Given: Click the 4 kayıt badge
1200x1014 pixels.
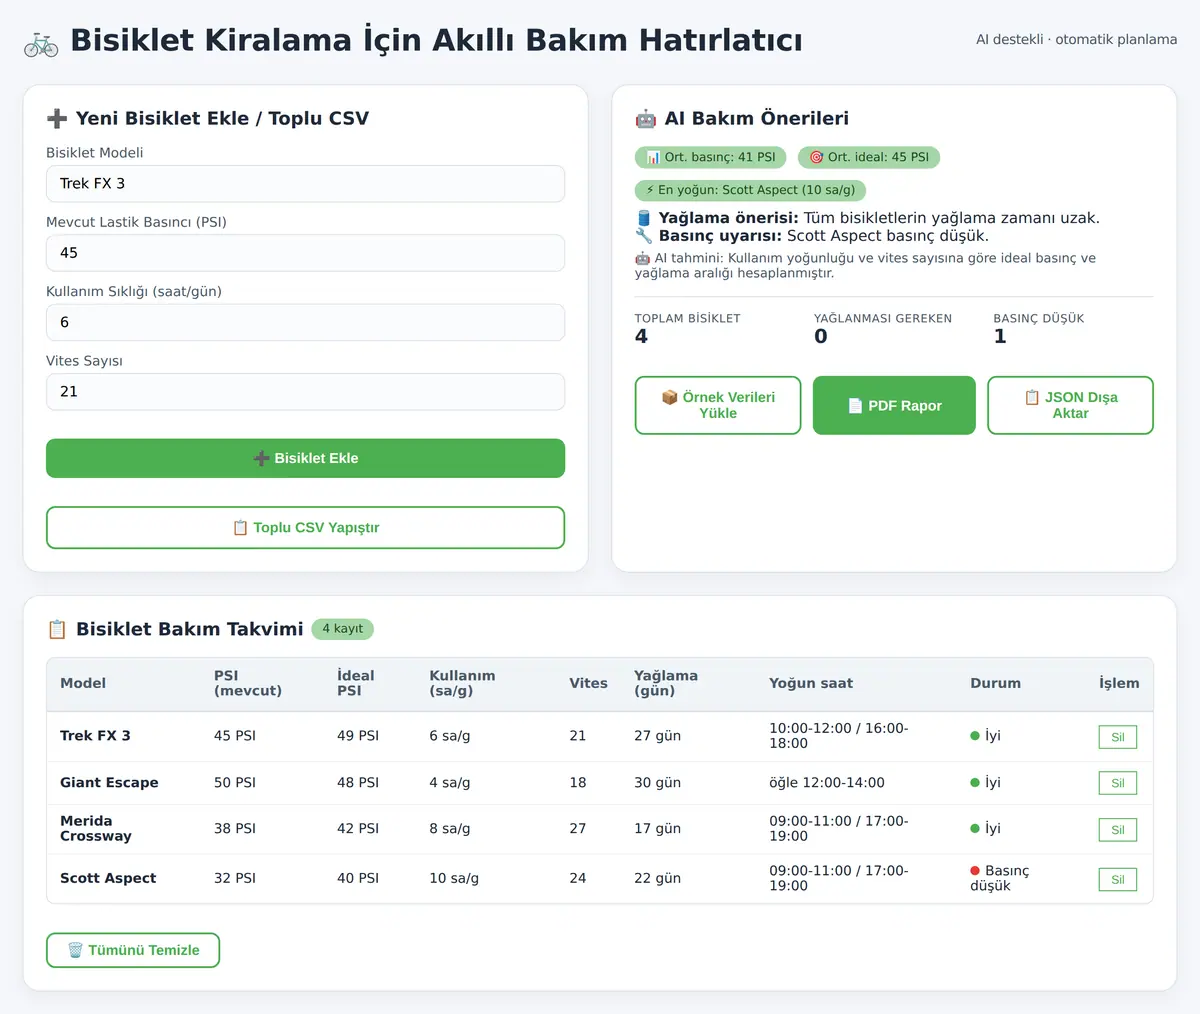Looking at the screenshot, I should [x=343, y=629].
